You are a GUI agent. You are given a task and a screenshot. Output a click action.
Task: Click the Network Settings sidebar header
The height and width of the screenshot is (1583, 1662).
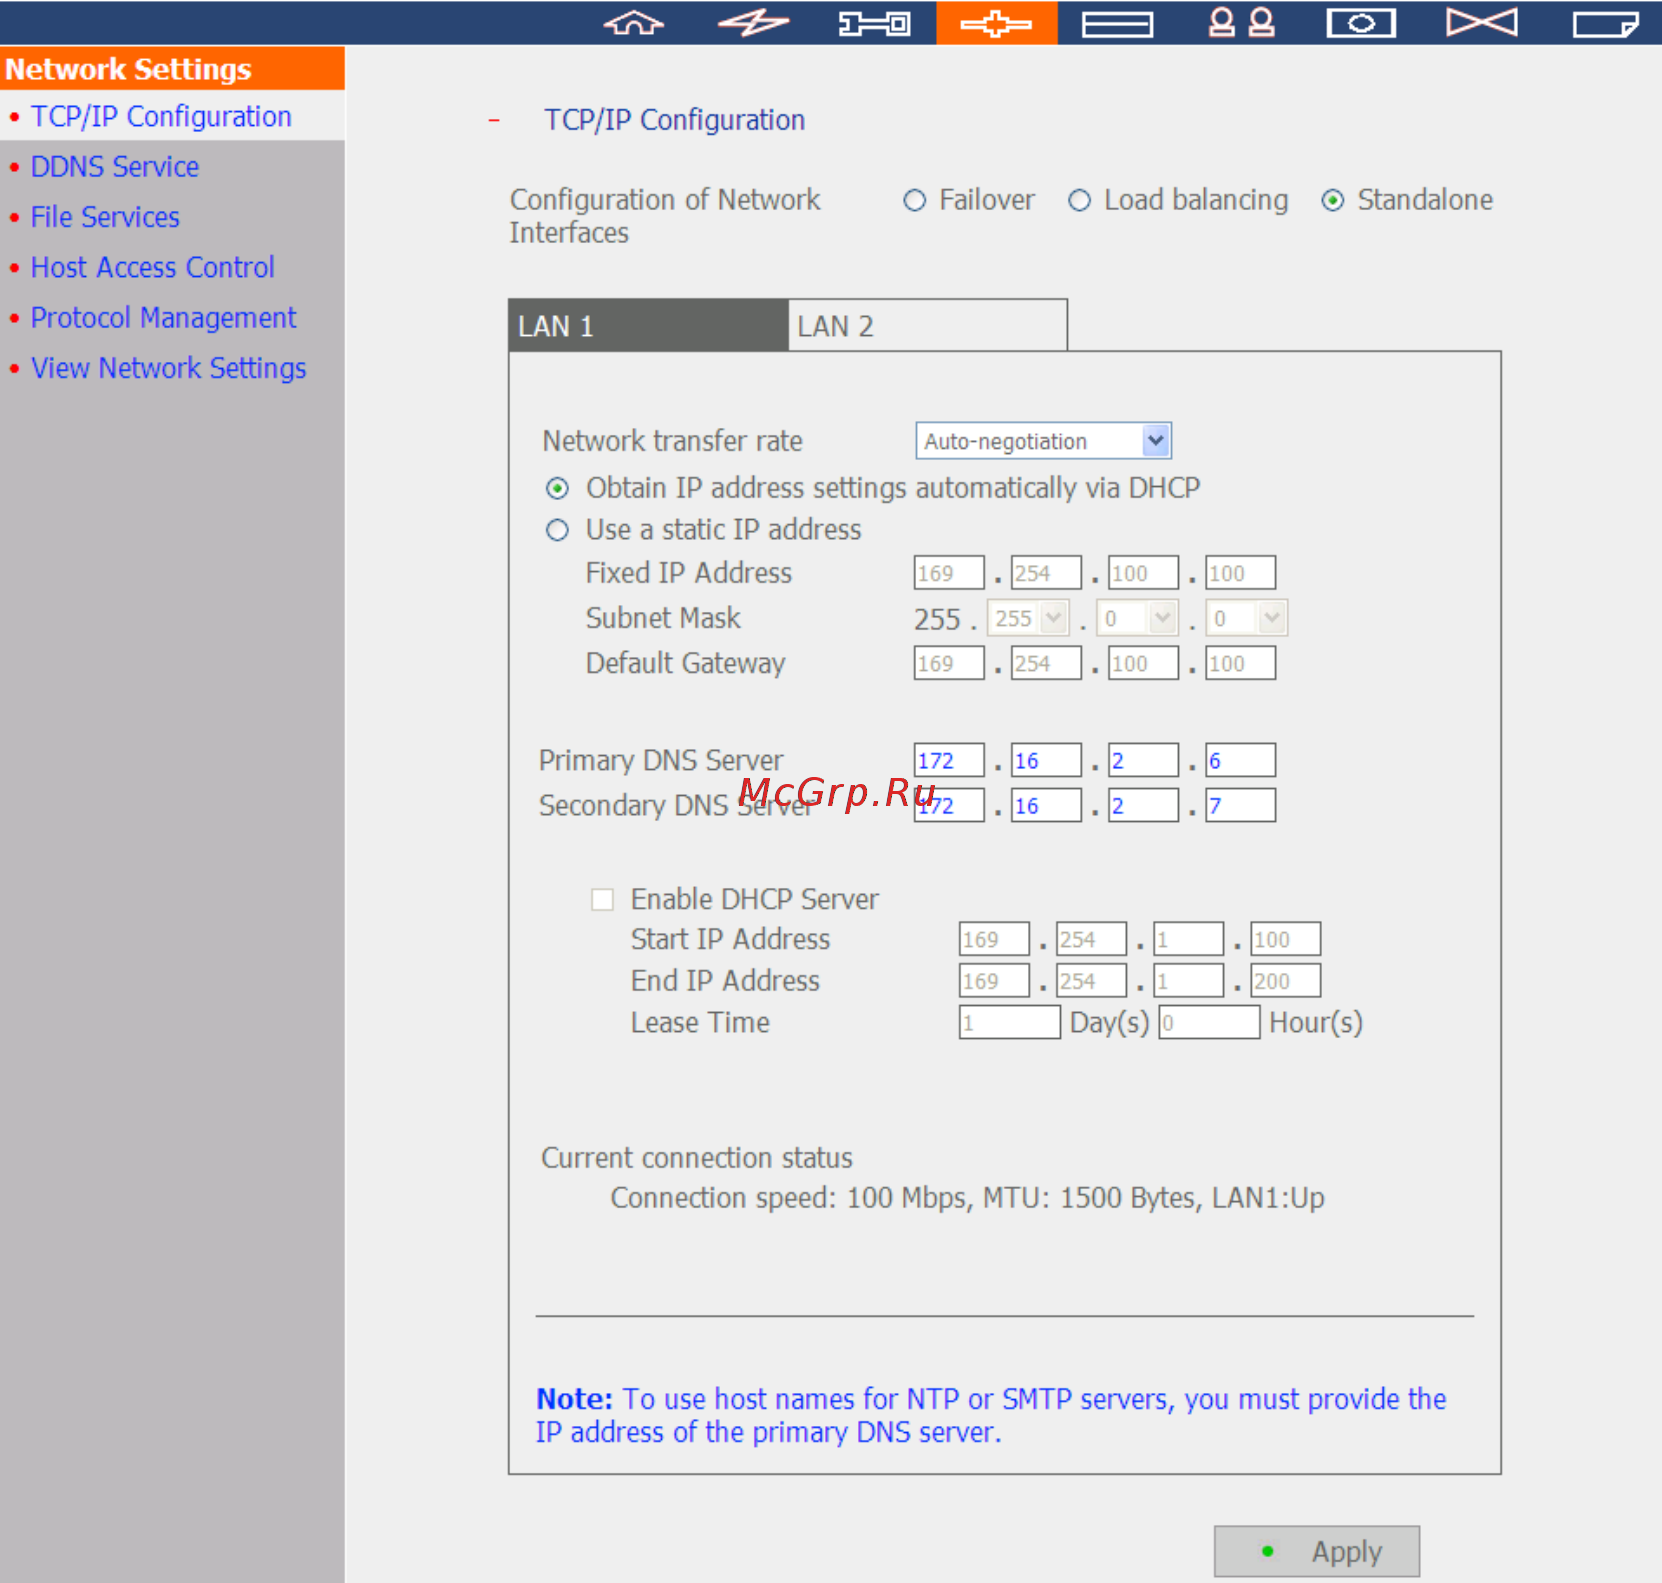click(x=172, y=68)
